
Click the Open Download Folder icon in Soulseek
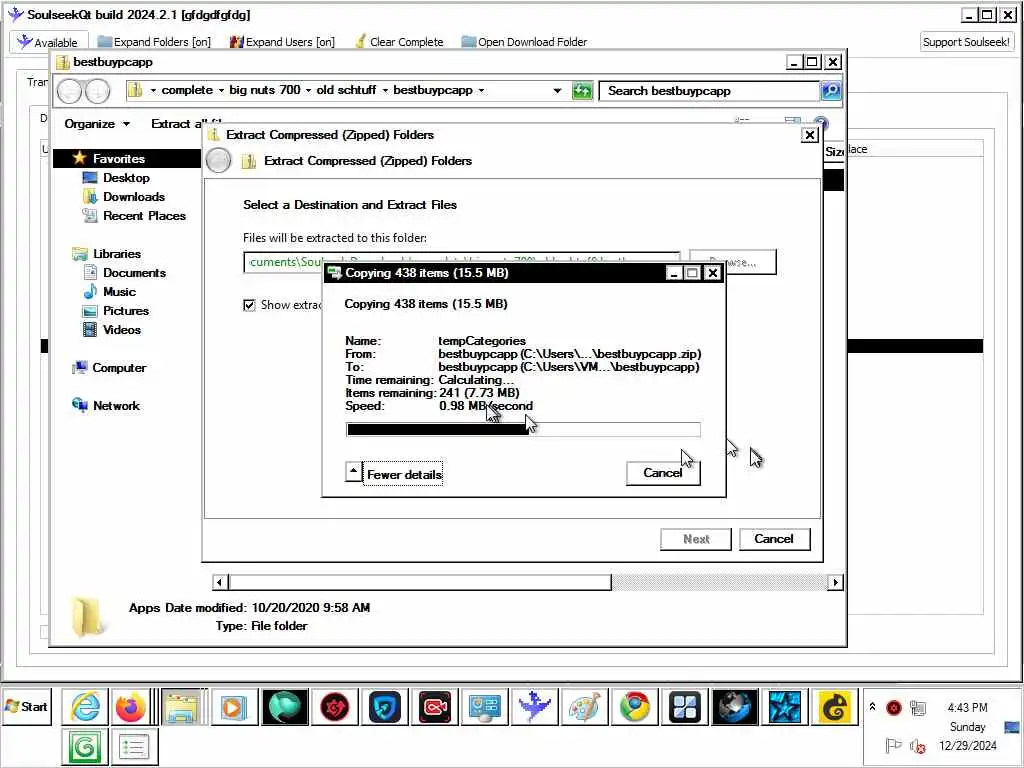tap(468, 42)
